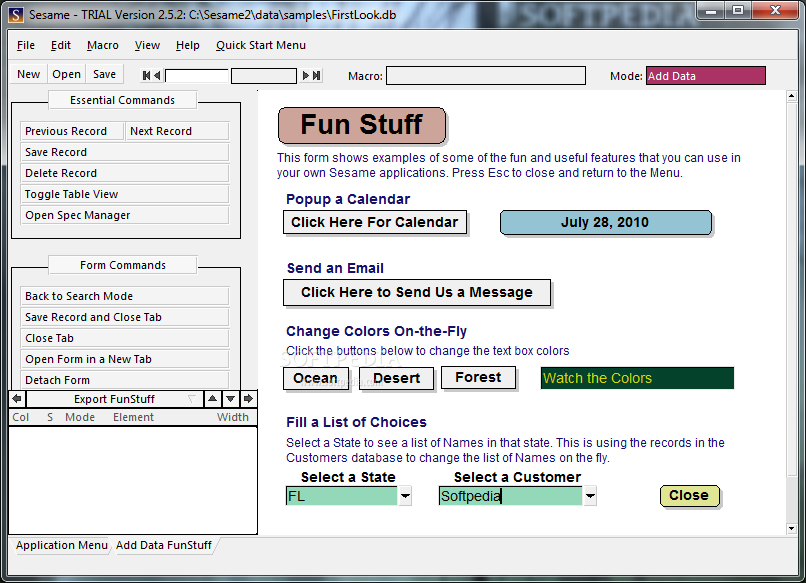Open the Macro menu
The image size is (806, 583).
tap(103, 45)
